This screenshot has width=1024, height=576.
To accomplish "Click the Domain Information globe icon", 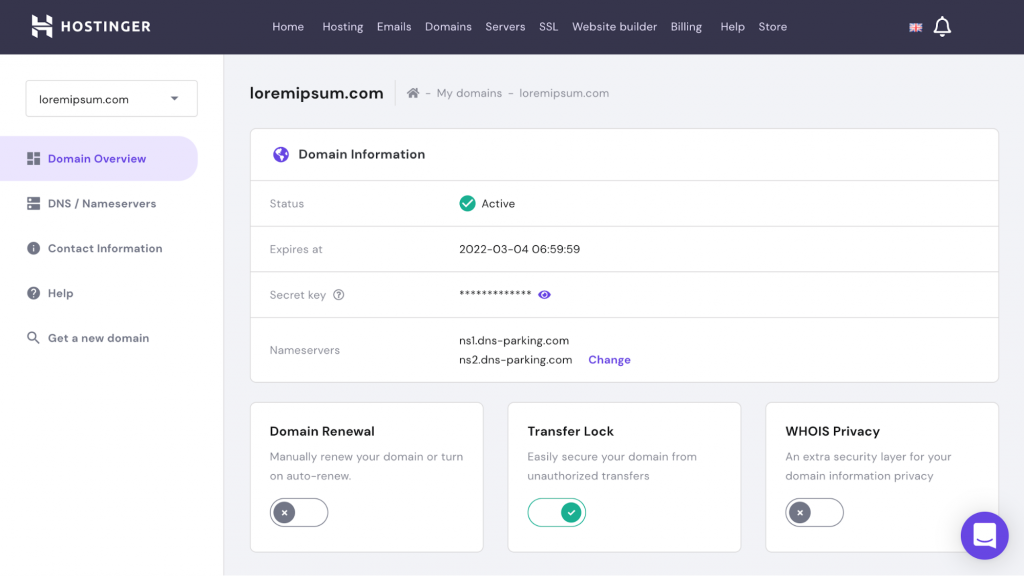I will pyautogui.click(x=281, y=154).
